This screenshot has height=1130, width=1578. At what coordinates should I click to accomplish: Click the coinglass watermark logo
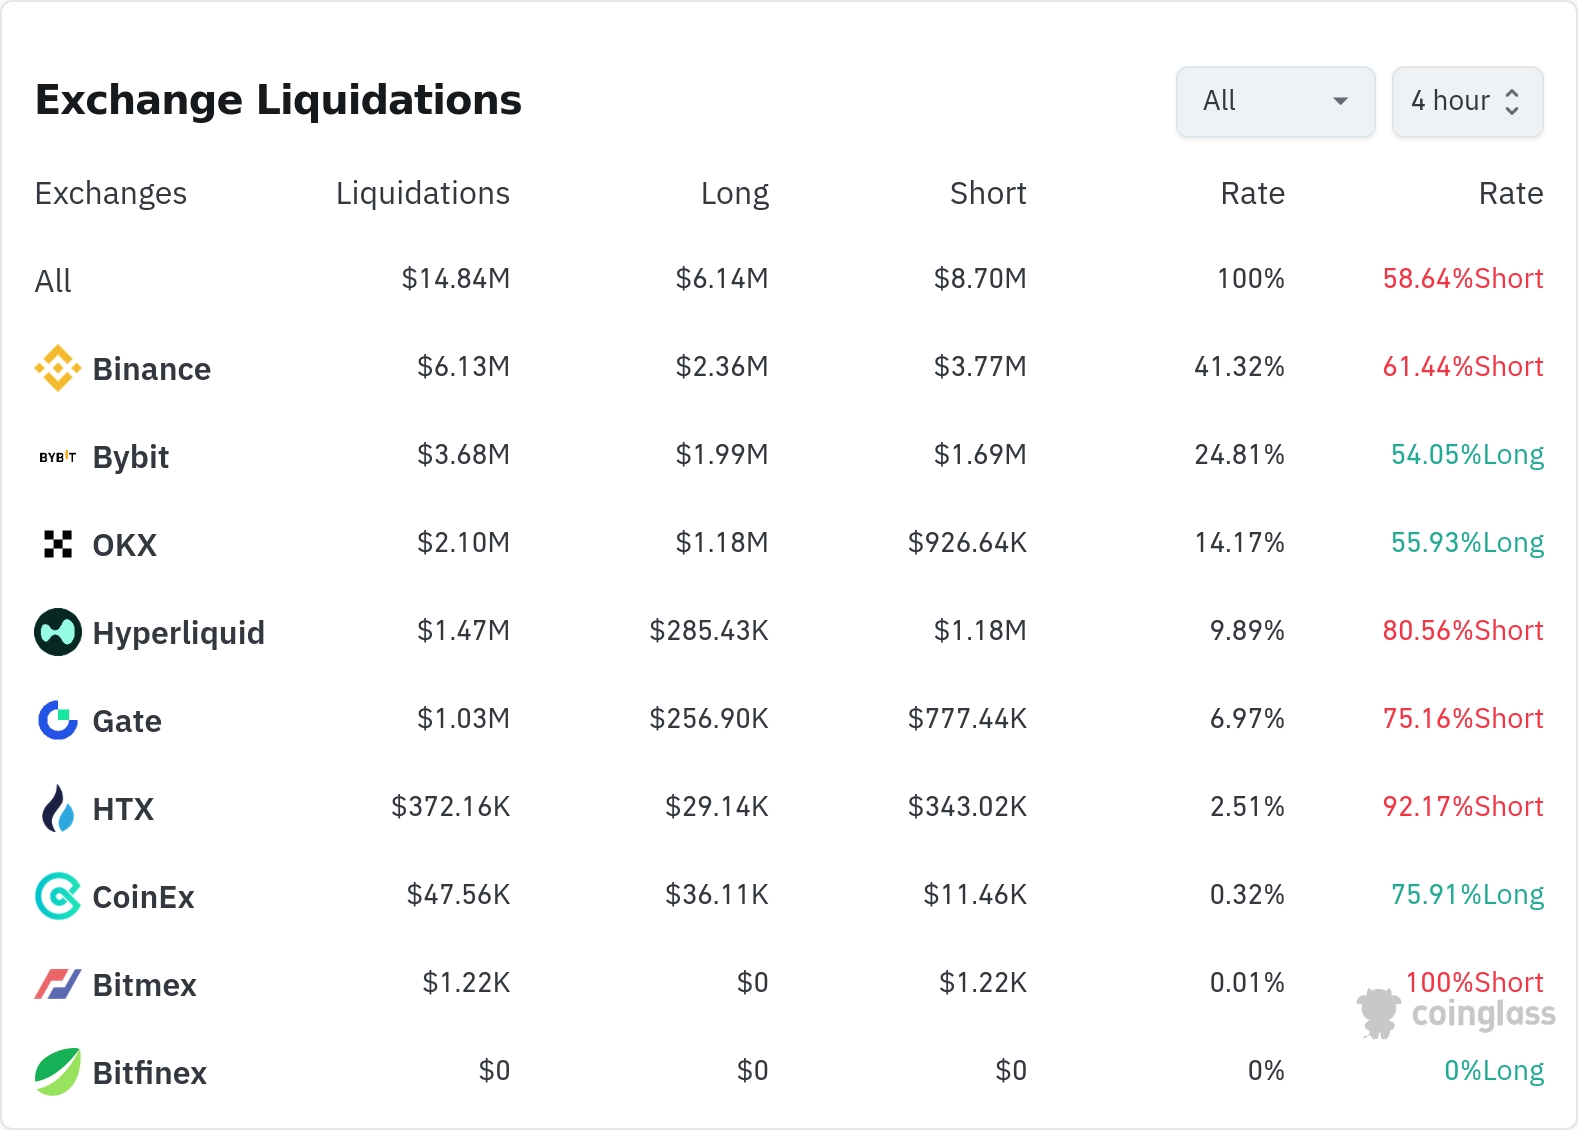click(x=1457, y=1014)
